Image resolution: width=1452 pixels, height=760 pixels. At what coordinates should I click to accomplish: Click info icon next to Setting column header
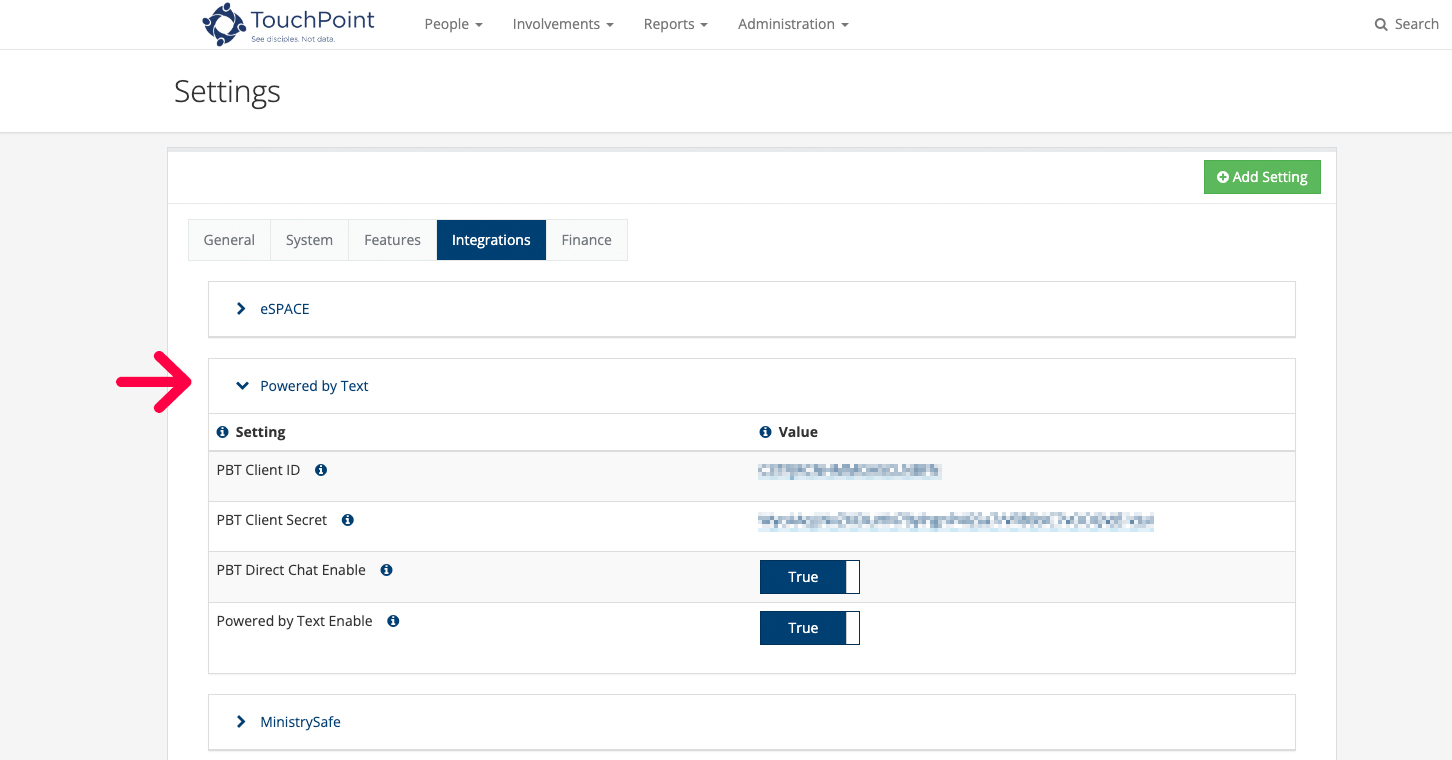tap(222, 431)
